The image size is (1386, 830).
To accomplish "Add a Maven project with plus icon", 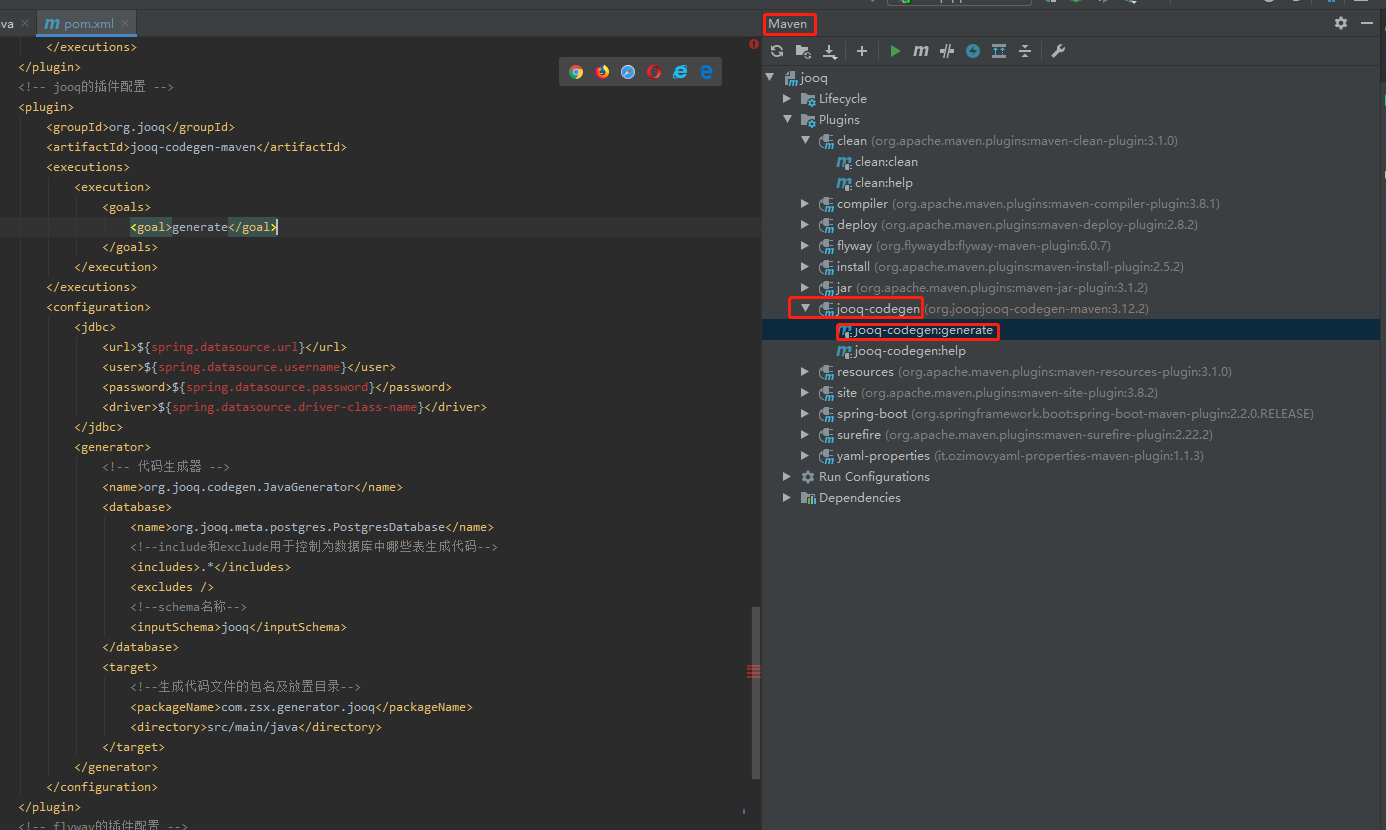I will 861,51.
